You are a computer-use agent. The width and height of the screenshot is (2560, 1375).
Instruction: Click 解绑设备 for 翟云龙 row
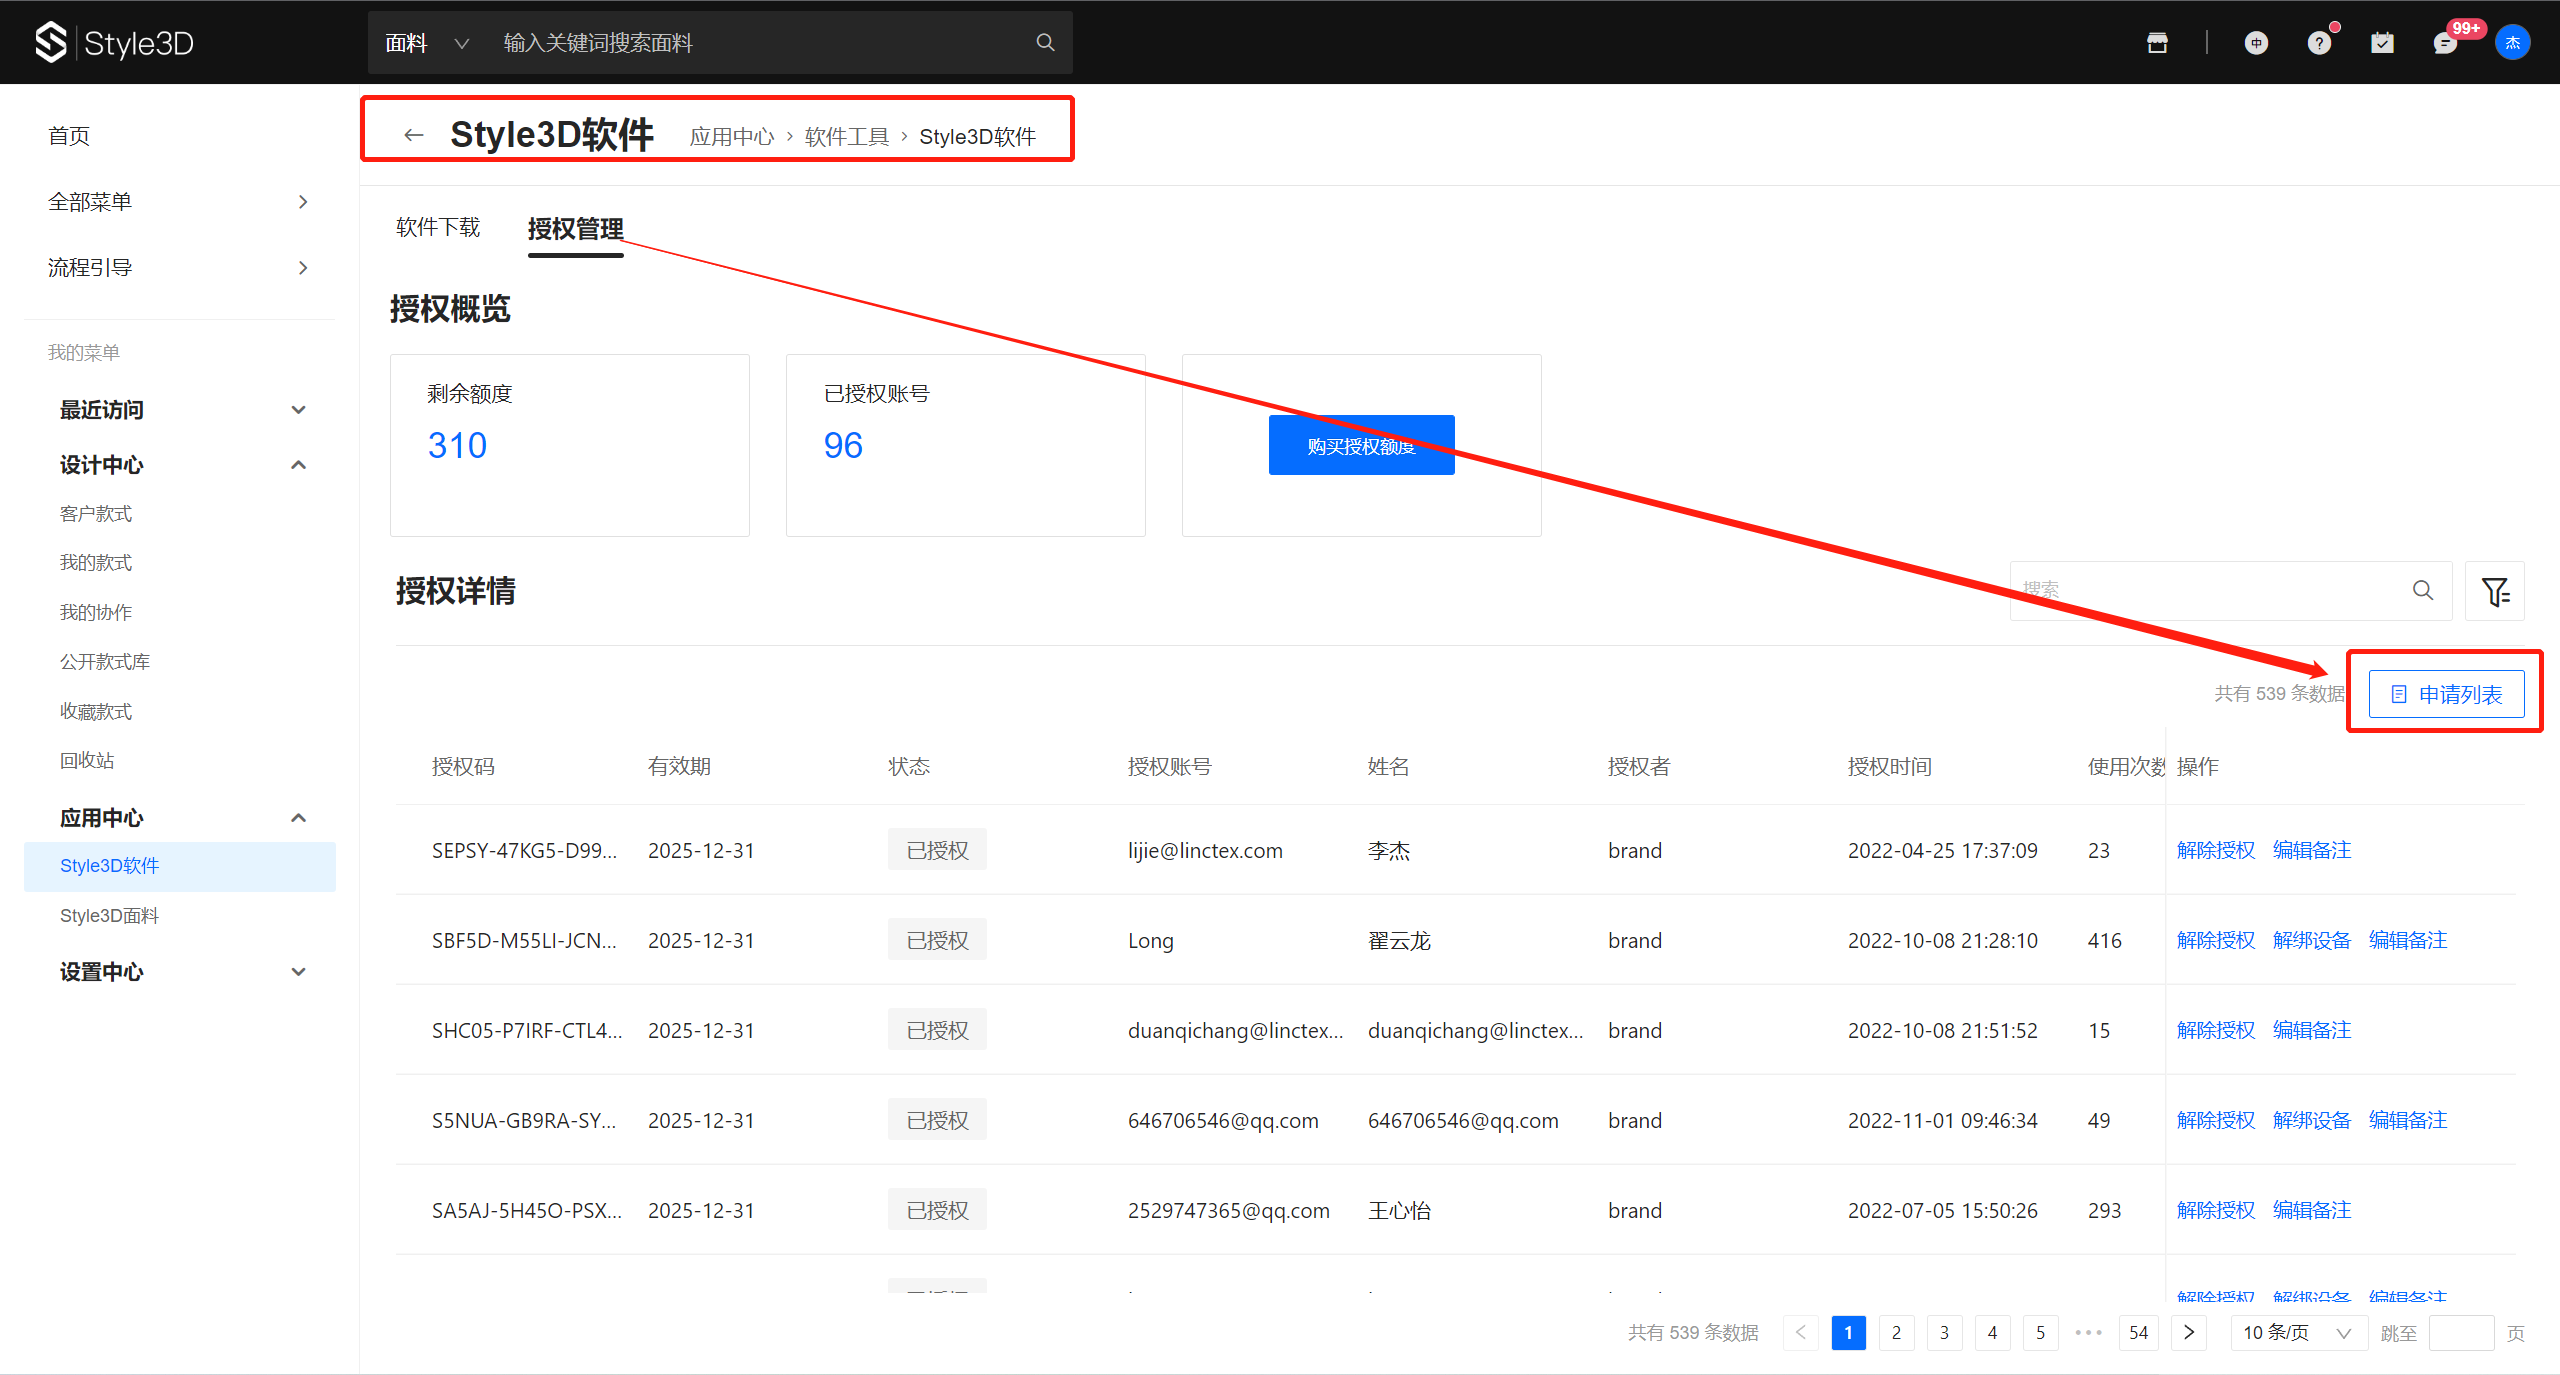[x=2312, y=940]
